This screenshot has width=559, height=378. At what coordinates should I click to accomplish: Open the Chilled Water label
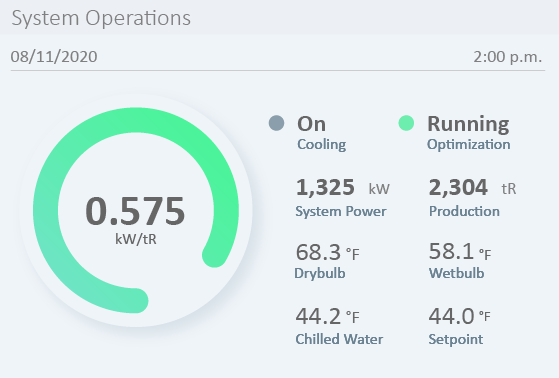(x=339, y=339)
